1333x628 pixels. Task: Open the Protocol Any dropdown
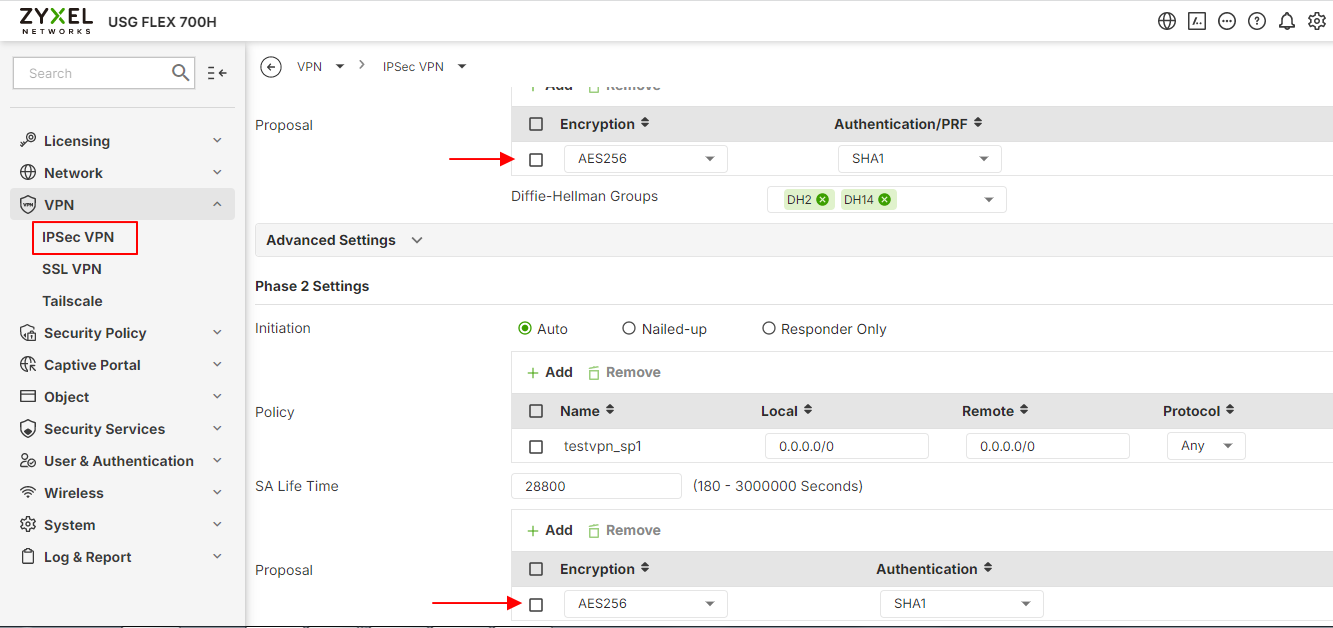[1206, 446]
